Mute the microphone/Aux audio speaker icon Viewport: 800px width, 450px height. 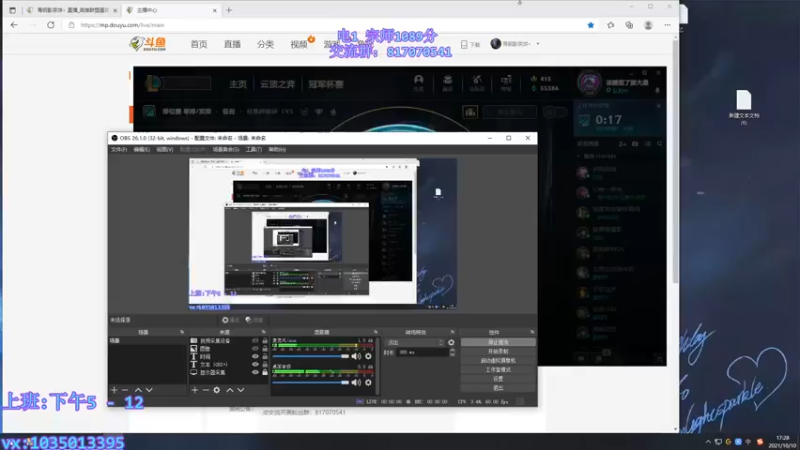[x=356, y=356]
